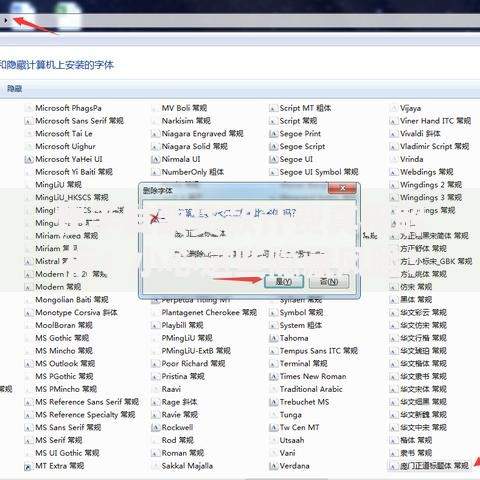The image size is (480, 480).
Task: Select the 华文彩云 font name
Action: pyautogui.click(x=423, y=313)
